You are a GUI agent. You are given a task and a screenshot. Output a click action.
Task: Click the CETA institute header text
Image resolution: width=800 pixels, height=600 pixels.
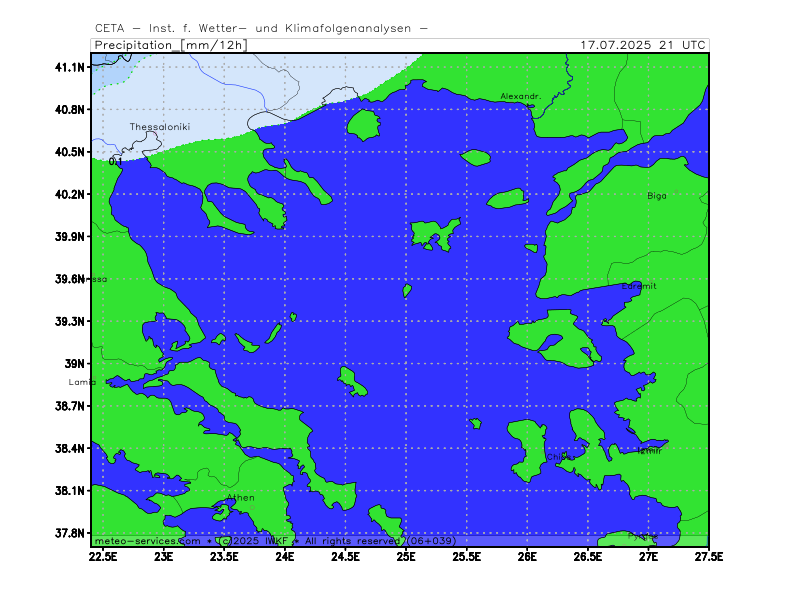coord(261,29)
